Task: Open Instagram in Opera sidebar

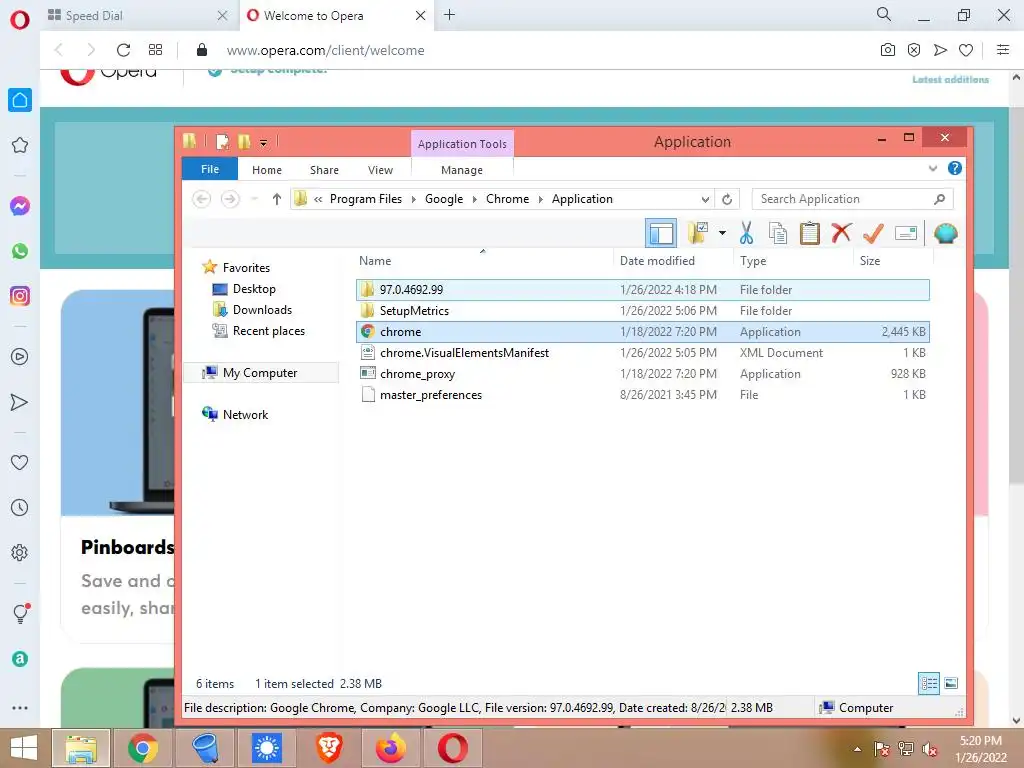Action: point(20,296)
